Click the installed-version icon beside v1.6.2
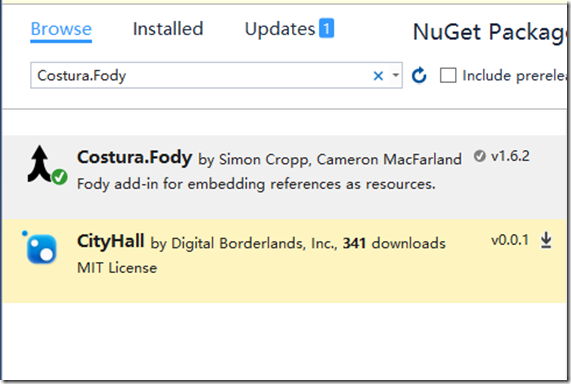571x384 pixels. point(480,156)
